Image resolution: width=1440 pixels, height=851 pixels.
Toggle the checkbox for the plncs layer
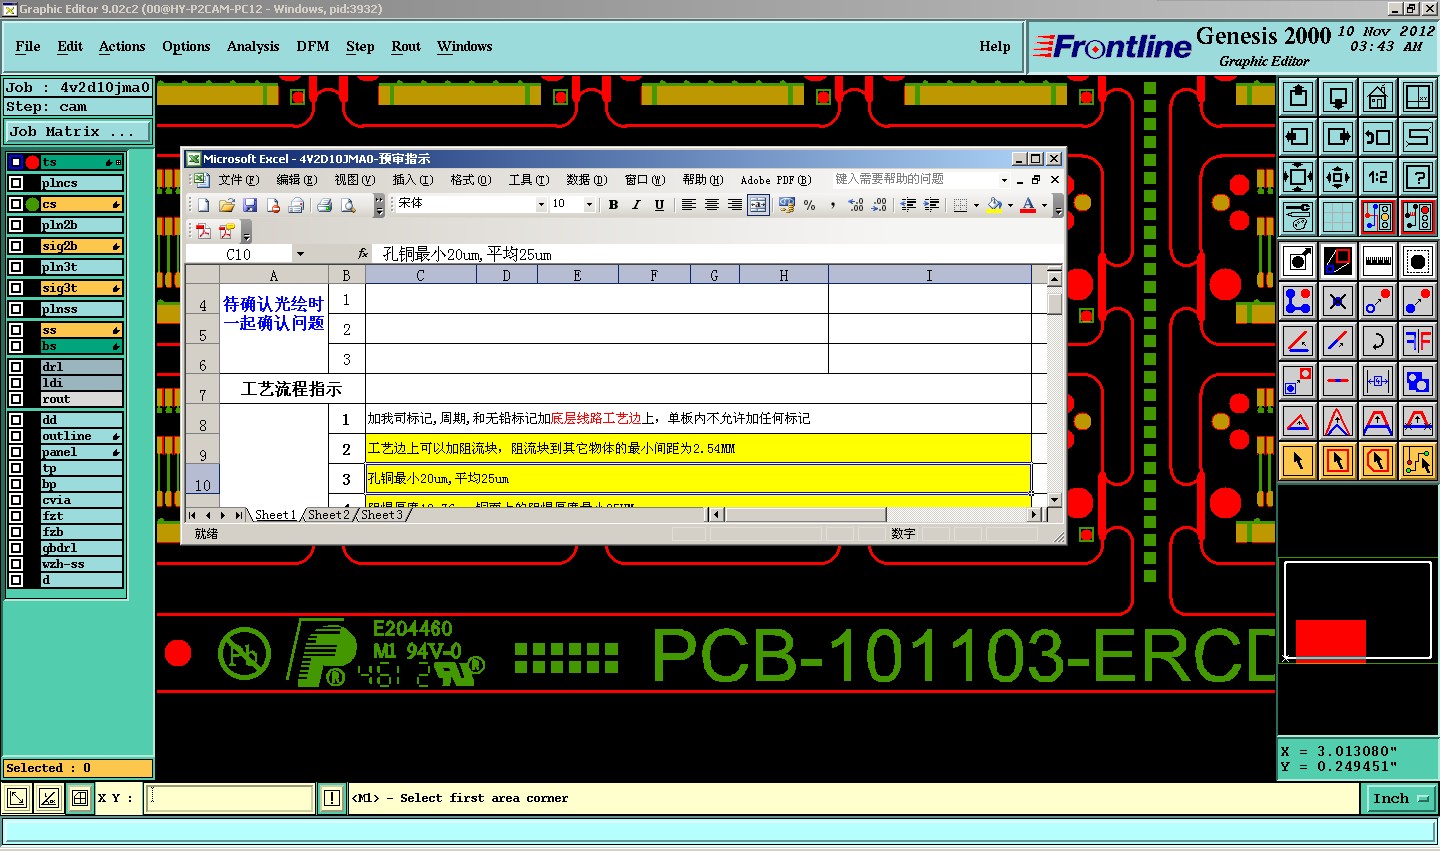tap(16, 183)
